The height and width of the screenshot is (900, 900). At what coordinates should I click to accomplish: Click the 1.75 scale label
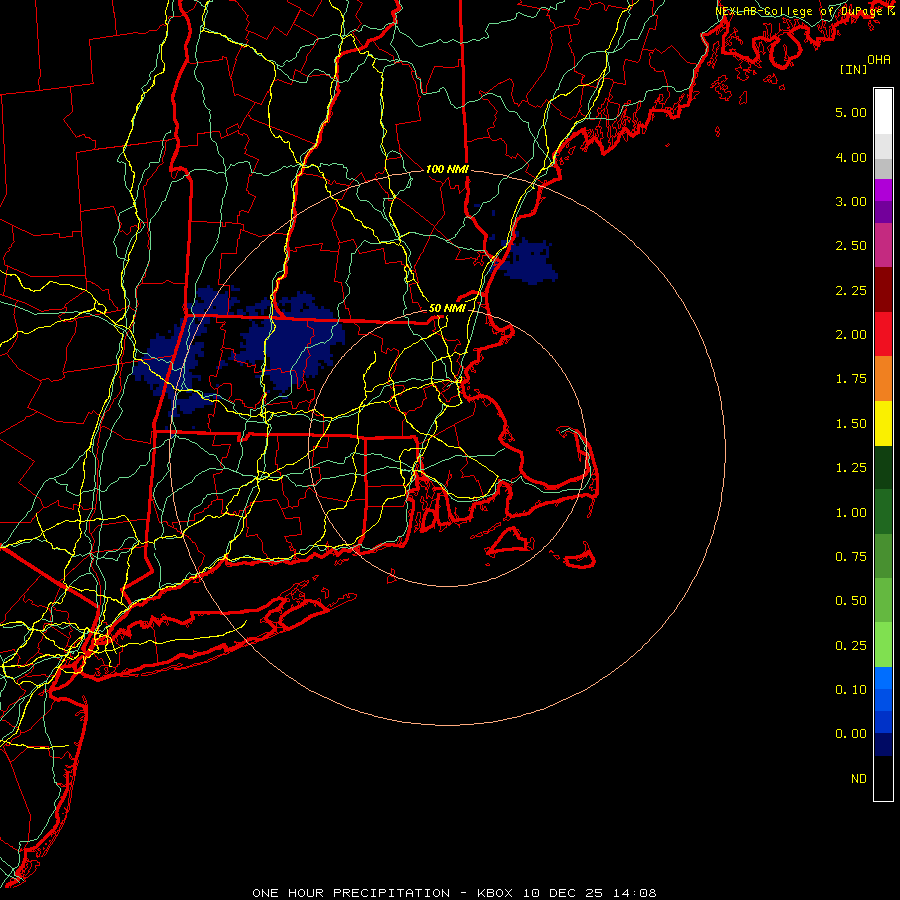click(851, 379)
